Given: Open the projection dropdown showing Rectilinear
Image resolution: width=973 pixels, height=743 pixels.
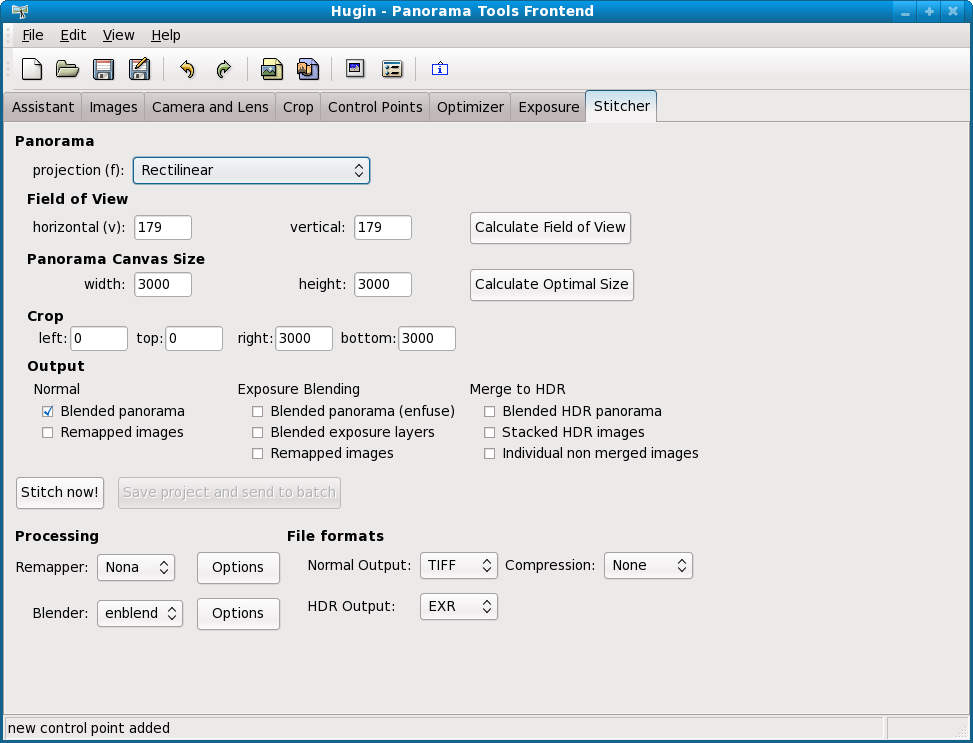Looking at the screenshot, I should [251, 170].
